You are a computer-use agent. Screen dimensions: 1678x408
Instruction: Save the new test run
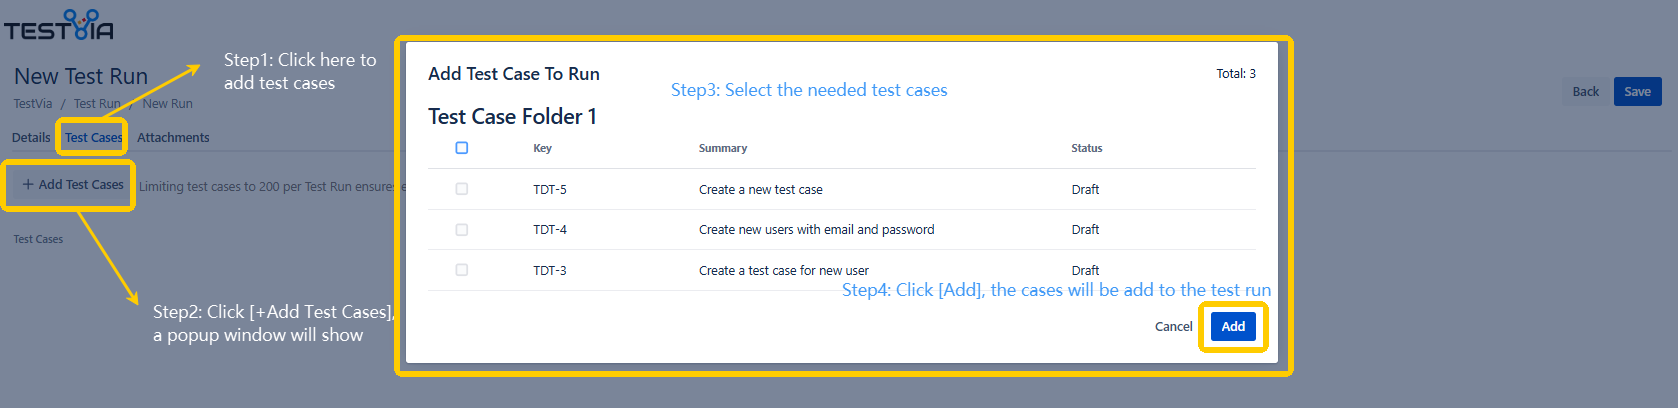tap(1637, 92)
